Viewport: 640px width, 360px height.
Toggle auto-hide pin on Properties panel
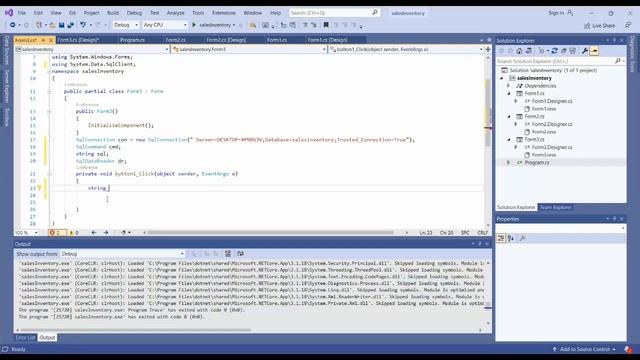pyautogui.click(x=614, y=219)
